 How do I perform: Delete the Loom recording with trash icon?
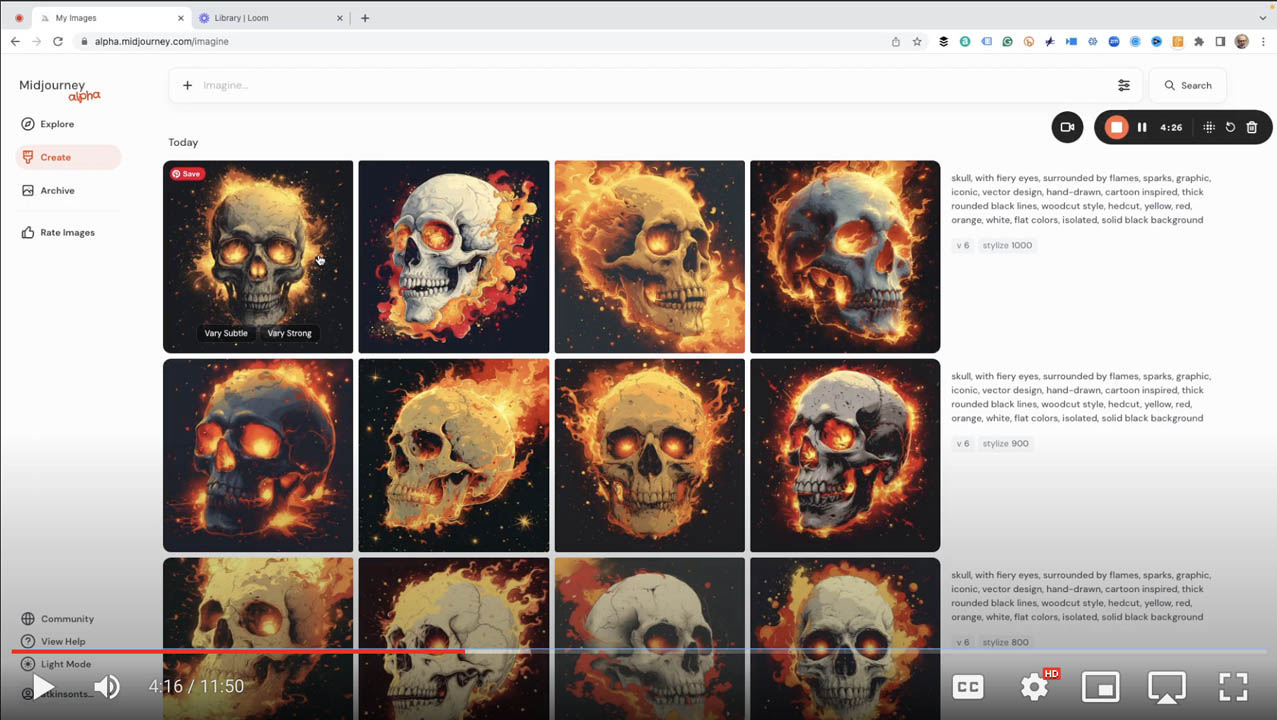pos(1251,127)
